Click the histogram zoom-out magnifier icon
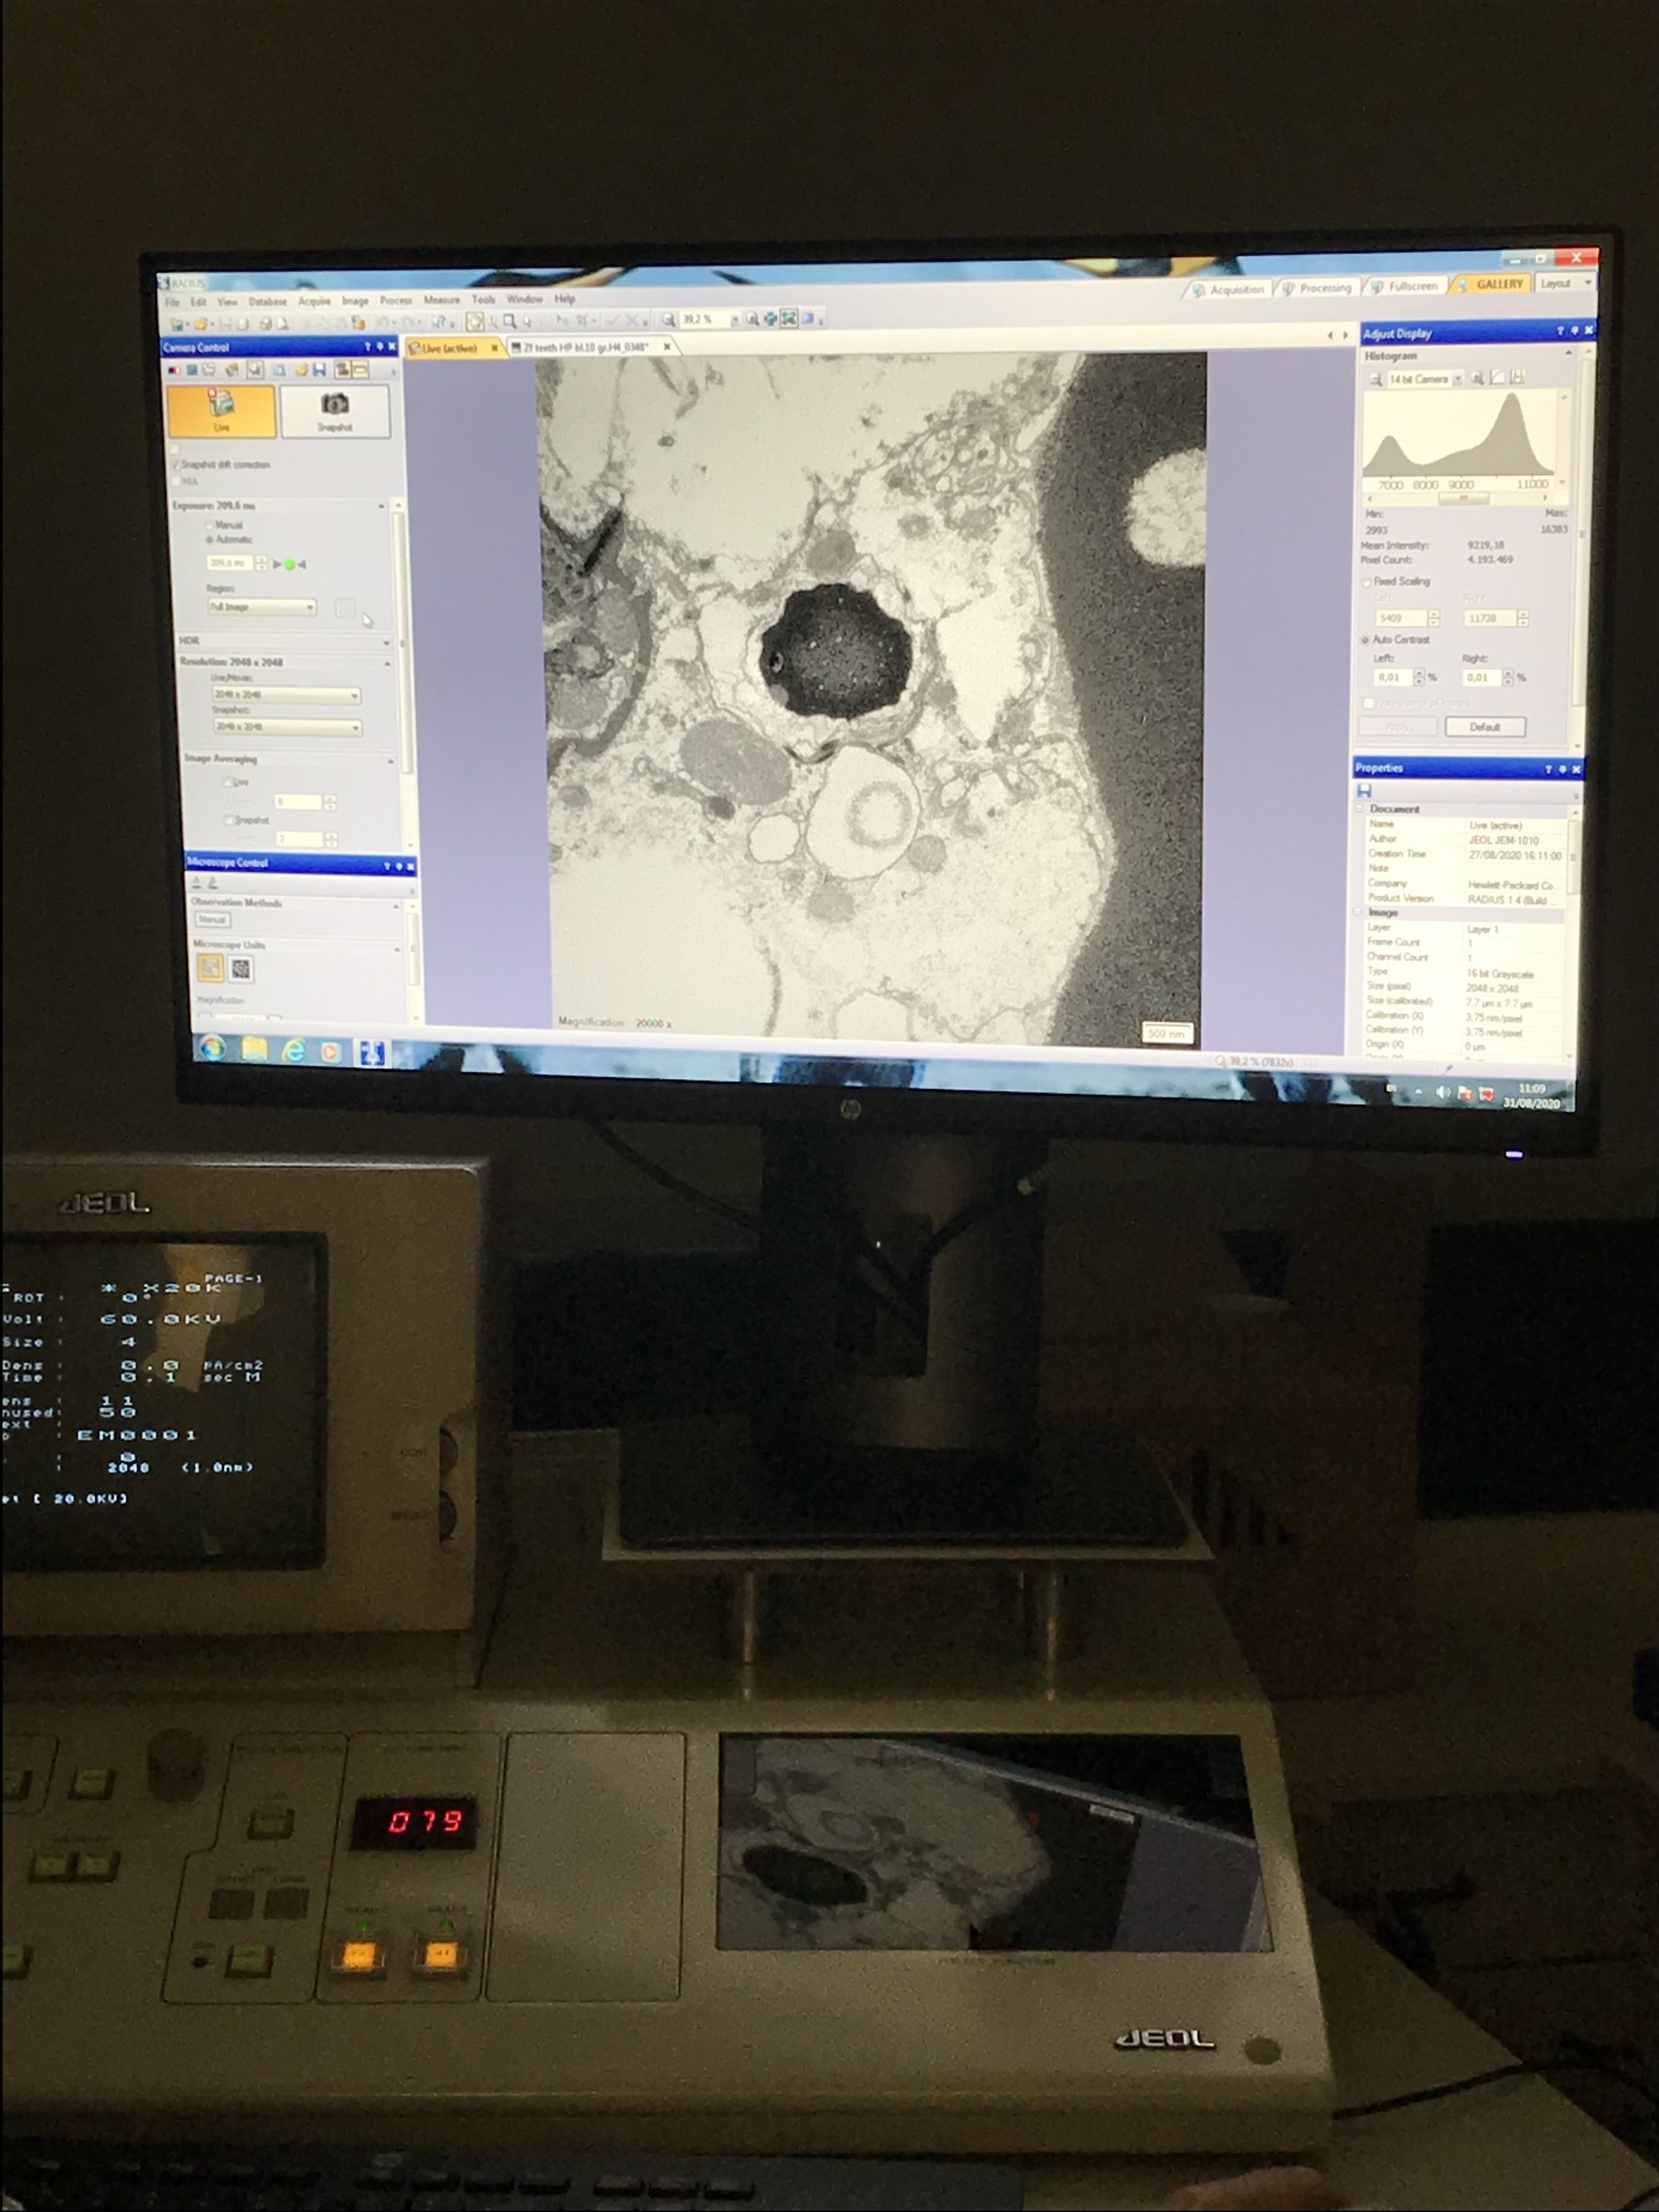Screen dimensions: 1659x2212 (x=1376, y=379)
